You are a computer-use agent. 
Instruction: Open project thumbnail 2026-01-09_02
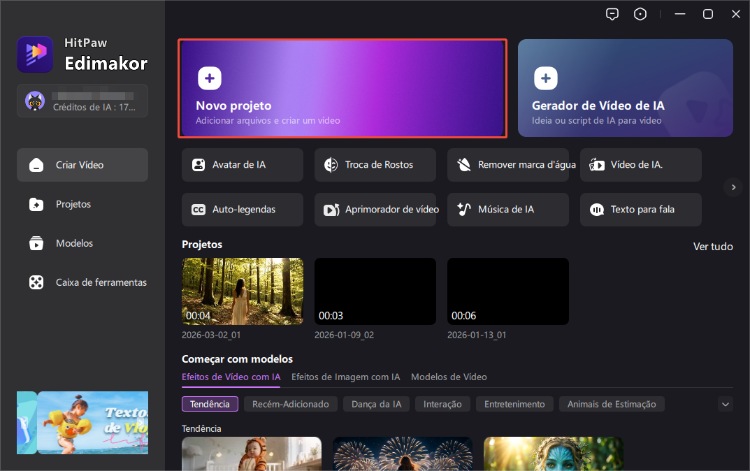375,291
